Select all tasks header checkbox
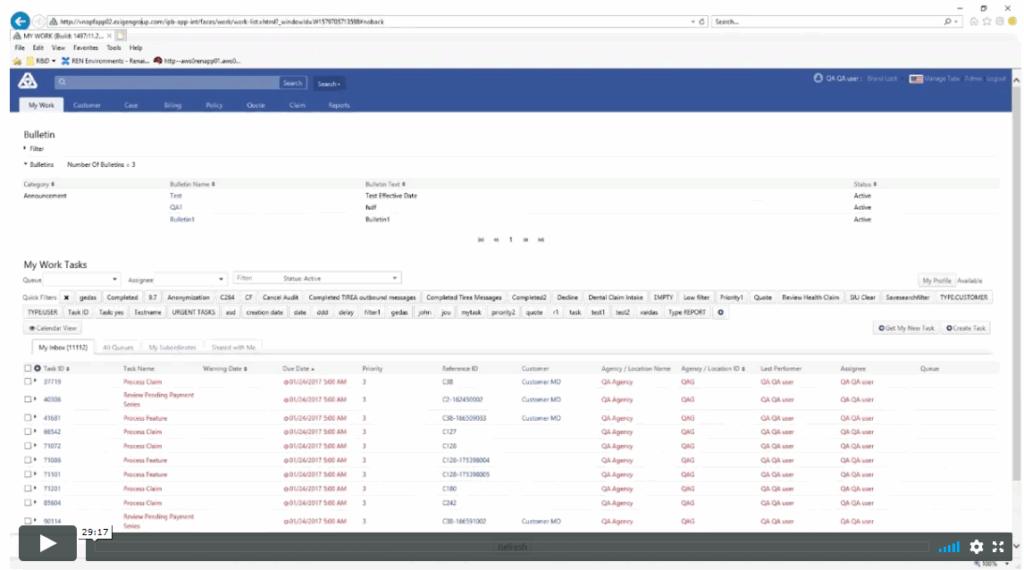This screenshot has height=570, width=1024. click(28, 368)
